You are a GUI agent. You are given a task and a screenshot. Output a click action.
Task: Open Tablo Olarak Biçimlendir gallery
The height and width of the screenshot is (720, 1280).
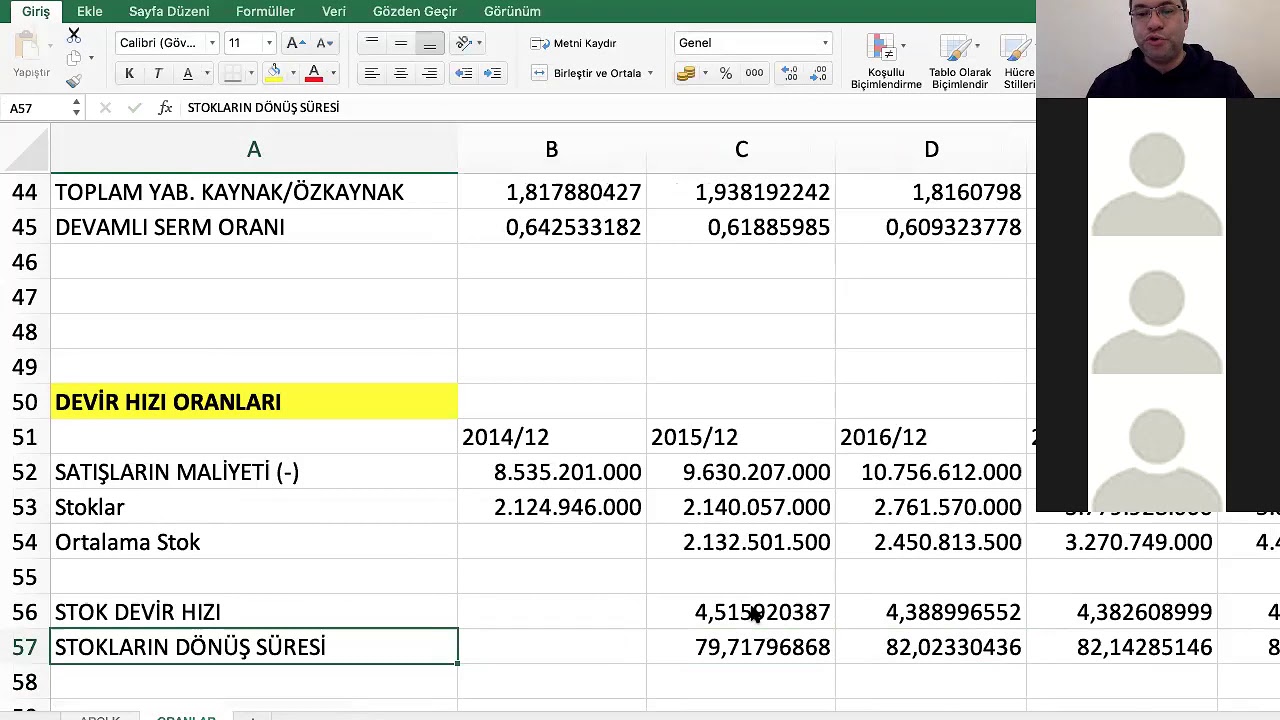960,61
